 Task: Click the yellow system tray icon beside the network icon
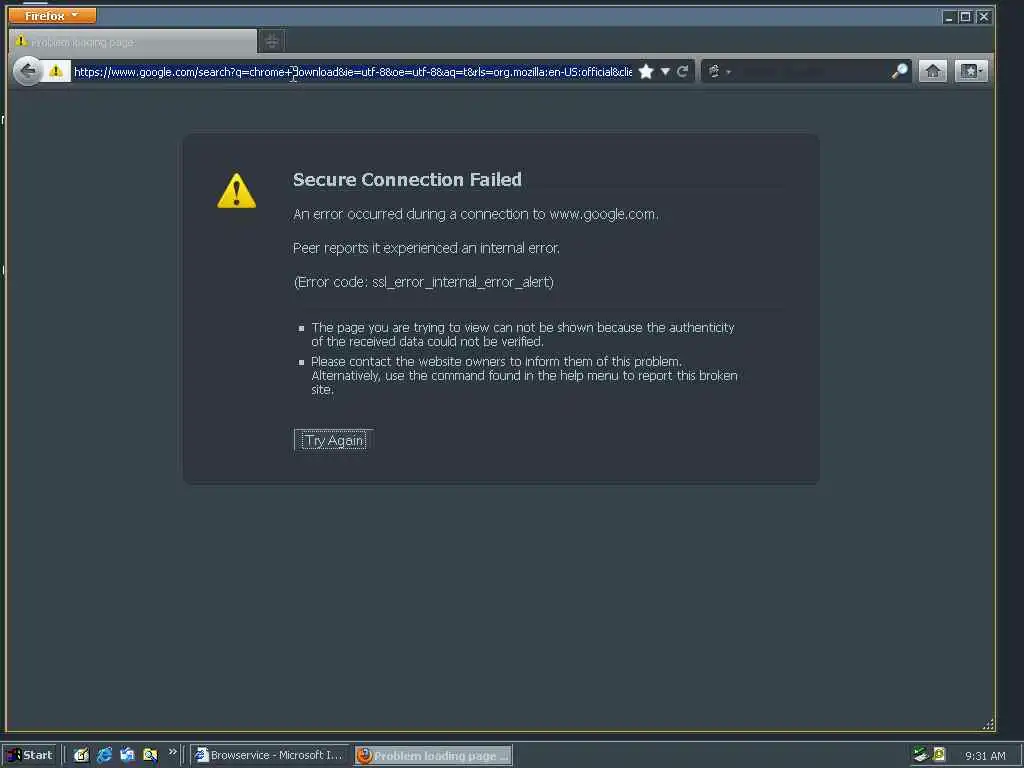[939, 754]
